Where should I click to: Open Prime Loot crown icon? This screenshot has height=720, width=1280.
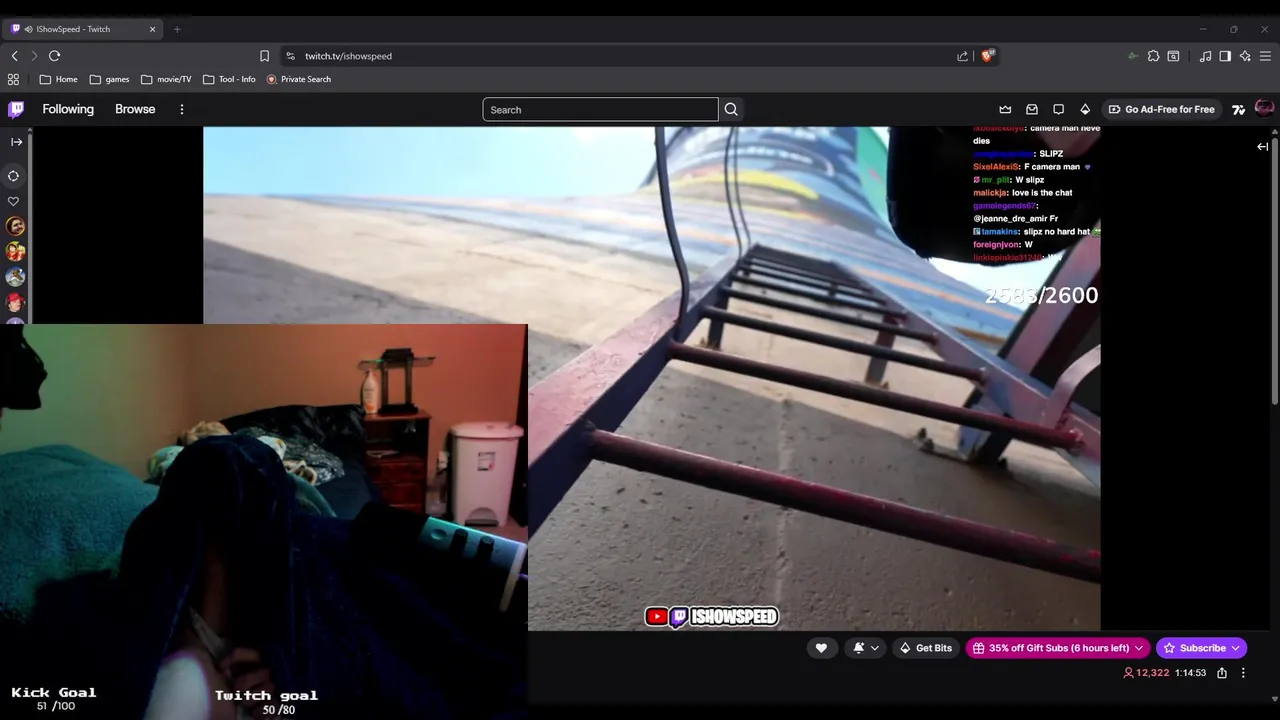pyautogui.click(x=1005, y=109)
